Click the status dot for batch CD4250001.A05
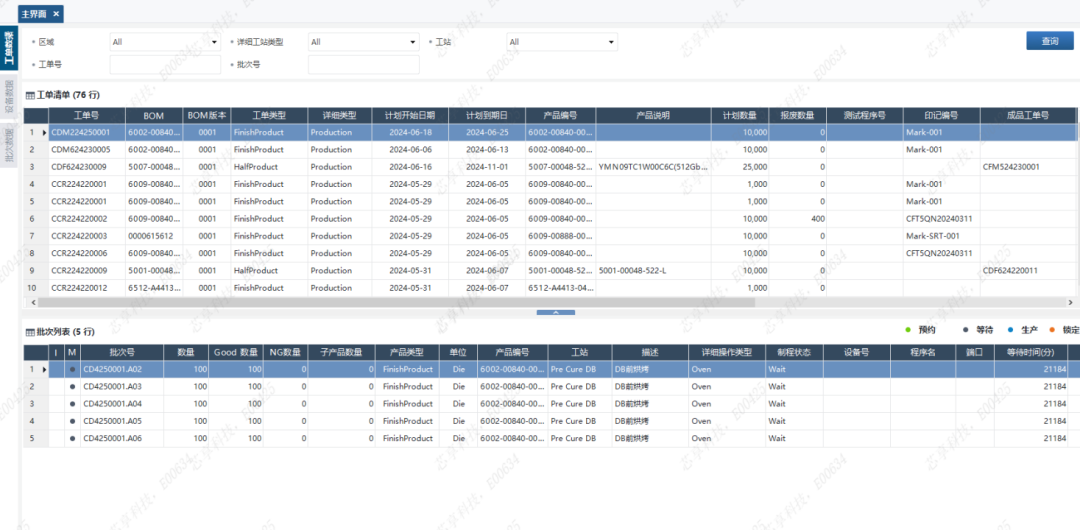 coord(72,421)
